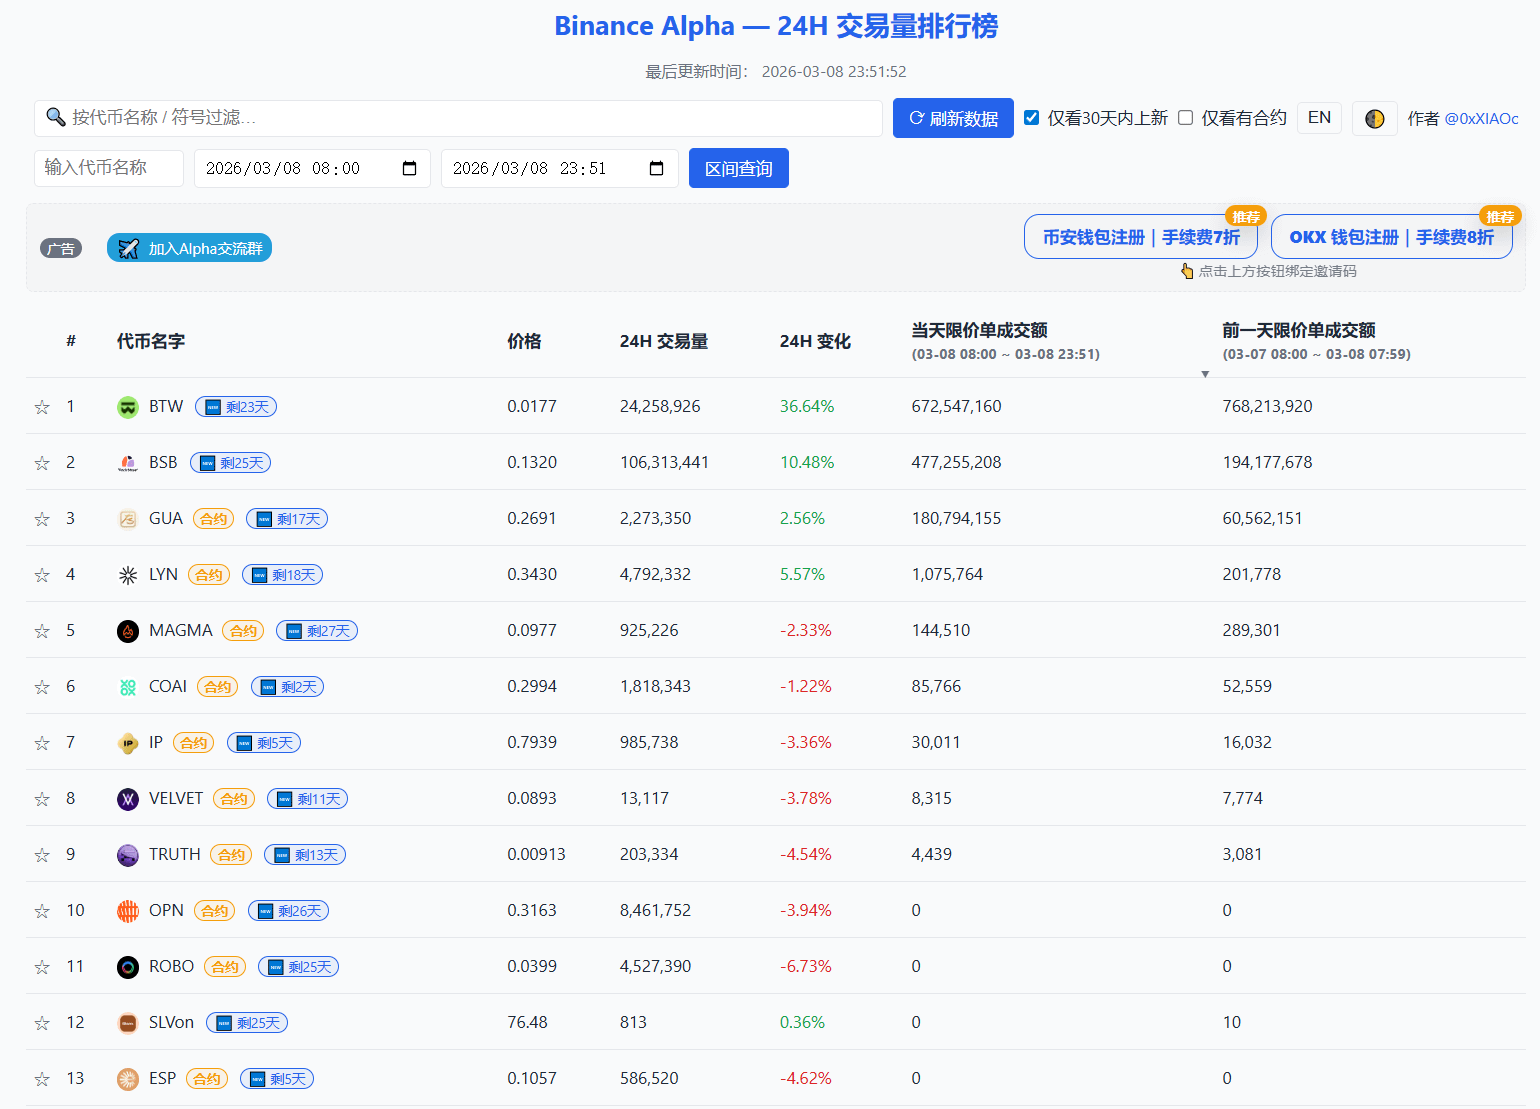Click the end datetime input field
The height and width of the screenshot is (1109, 1540).
click(560, 168)
